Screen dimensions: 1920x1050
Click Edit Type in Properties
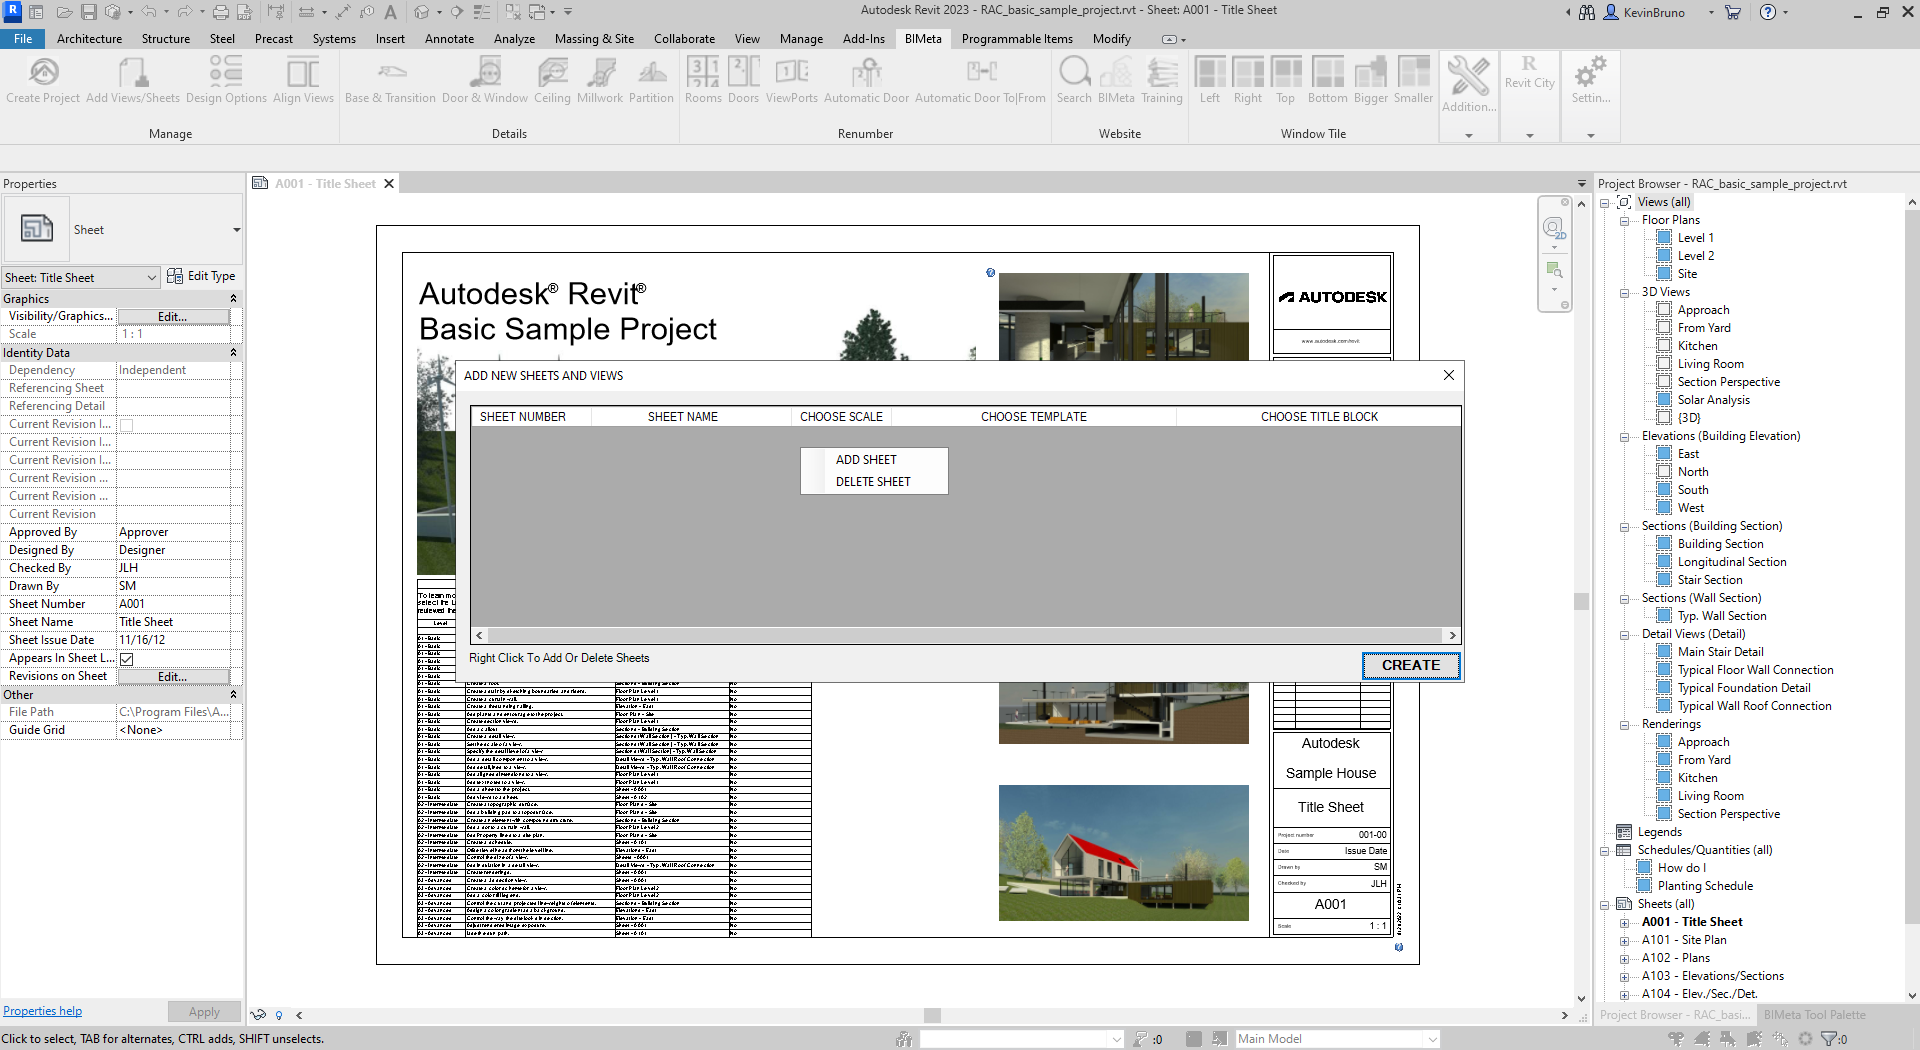point(202,277)
